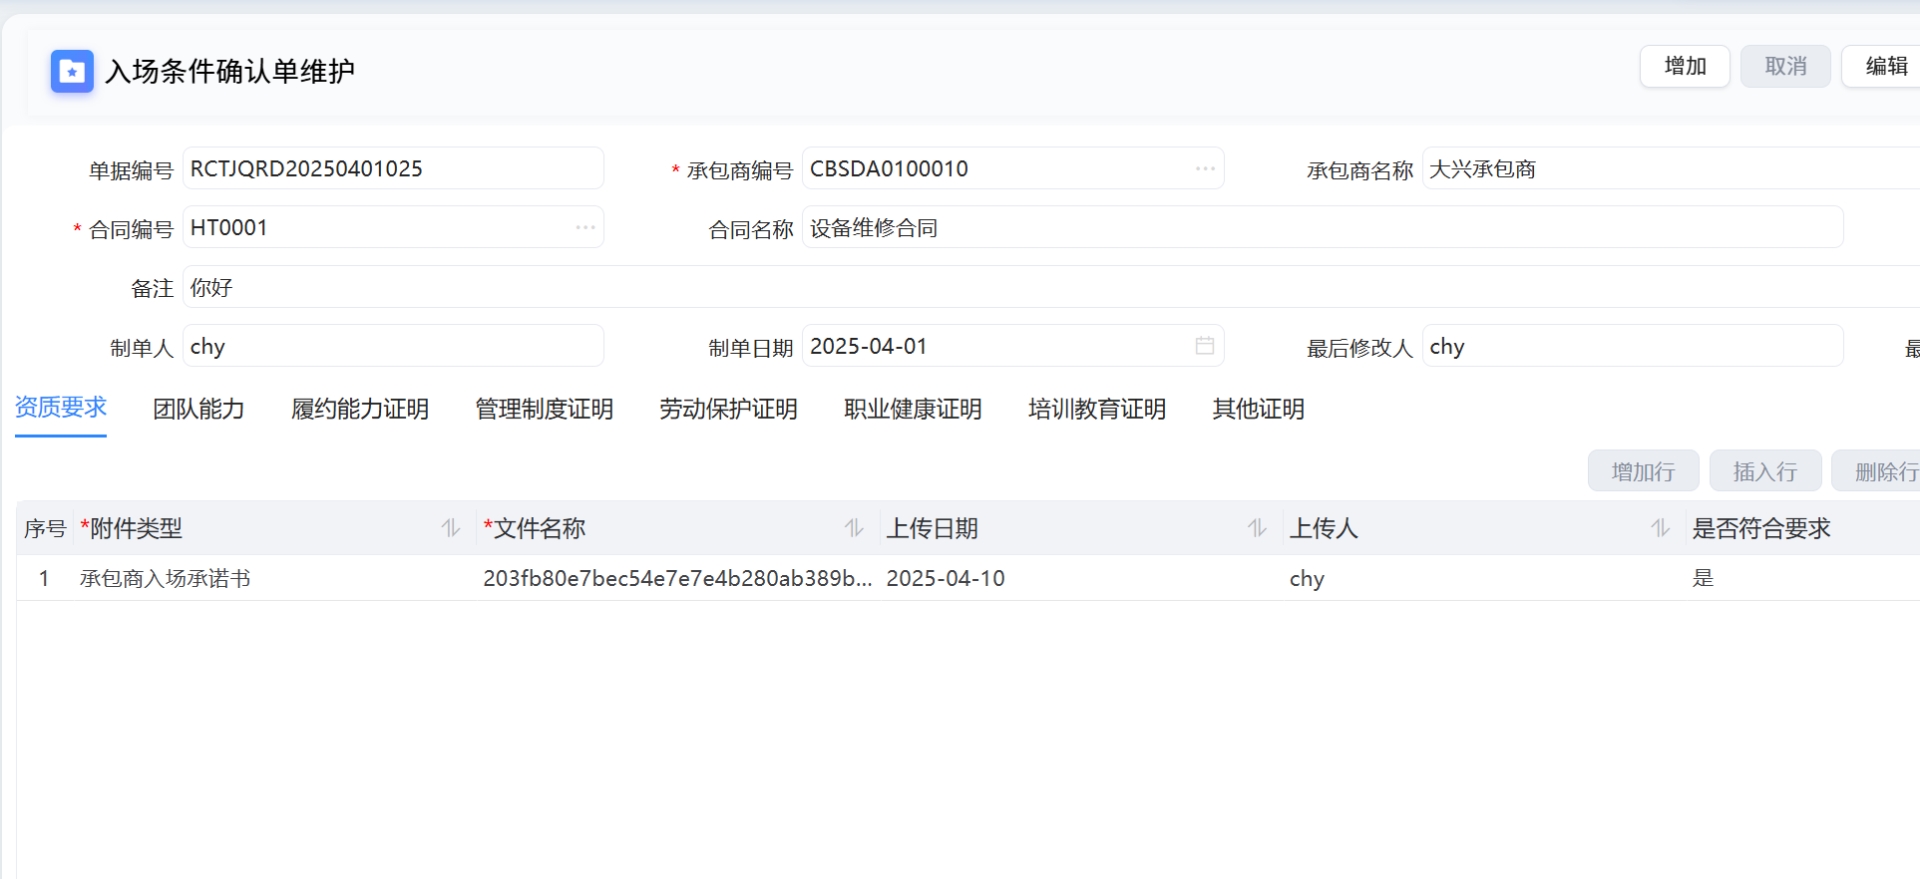Open the 履约能力证明 tab

[360, 409]
